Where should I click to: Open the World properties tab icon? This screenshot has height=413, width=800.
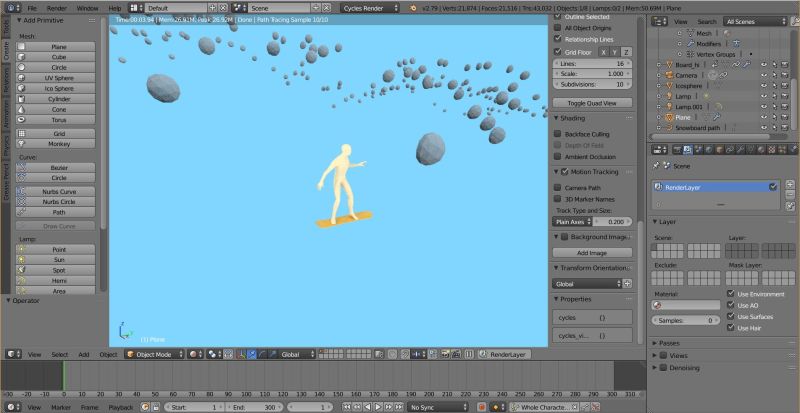click(x=709, y=150)
